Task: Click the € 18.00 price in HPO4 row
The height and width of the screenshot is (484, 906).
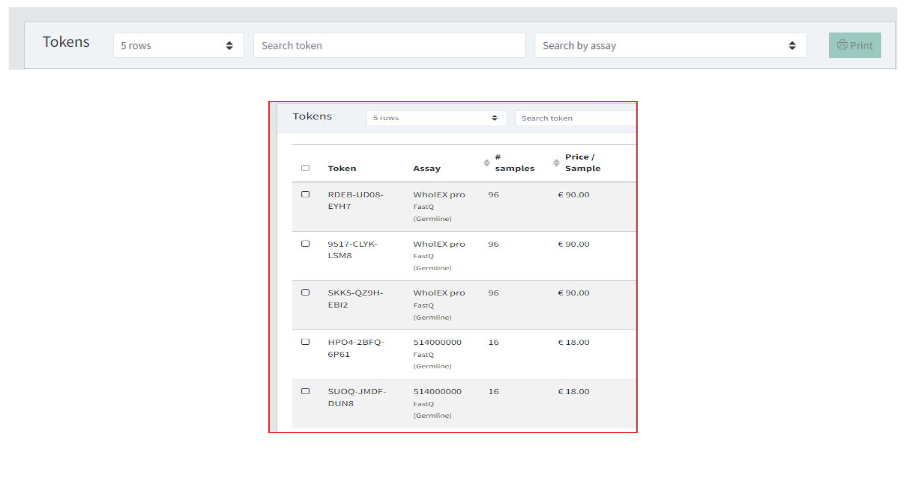Action: tap(573, 342)
